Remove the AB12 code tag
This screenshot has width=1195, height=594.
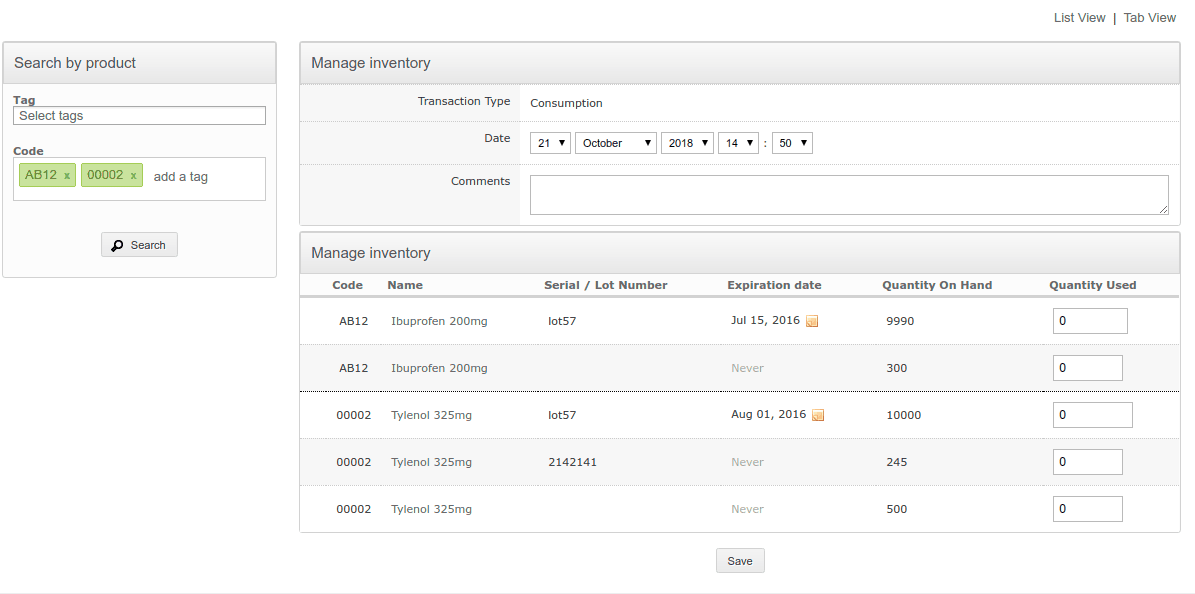point(67,176)
